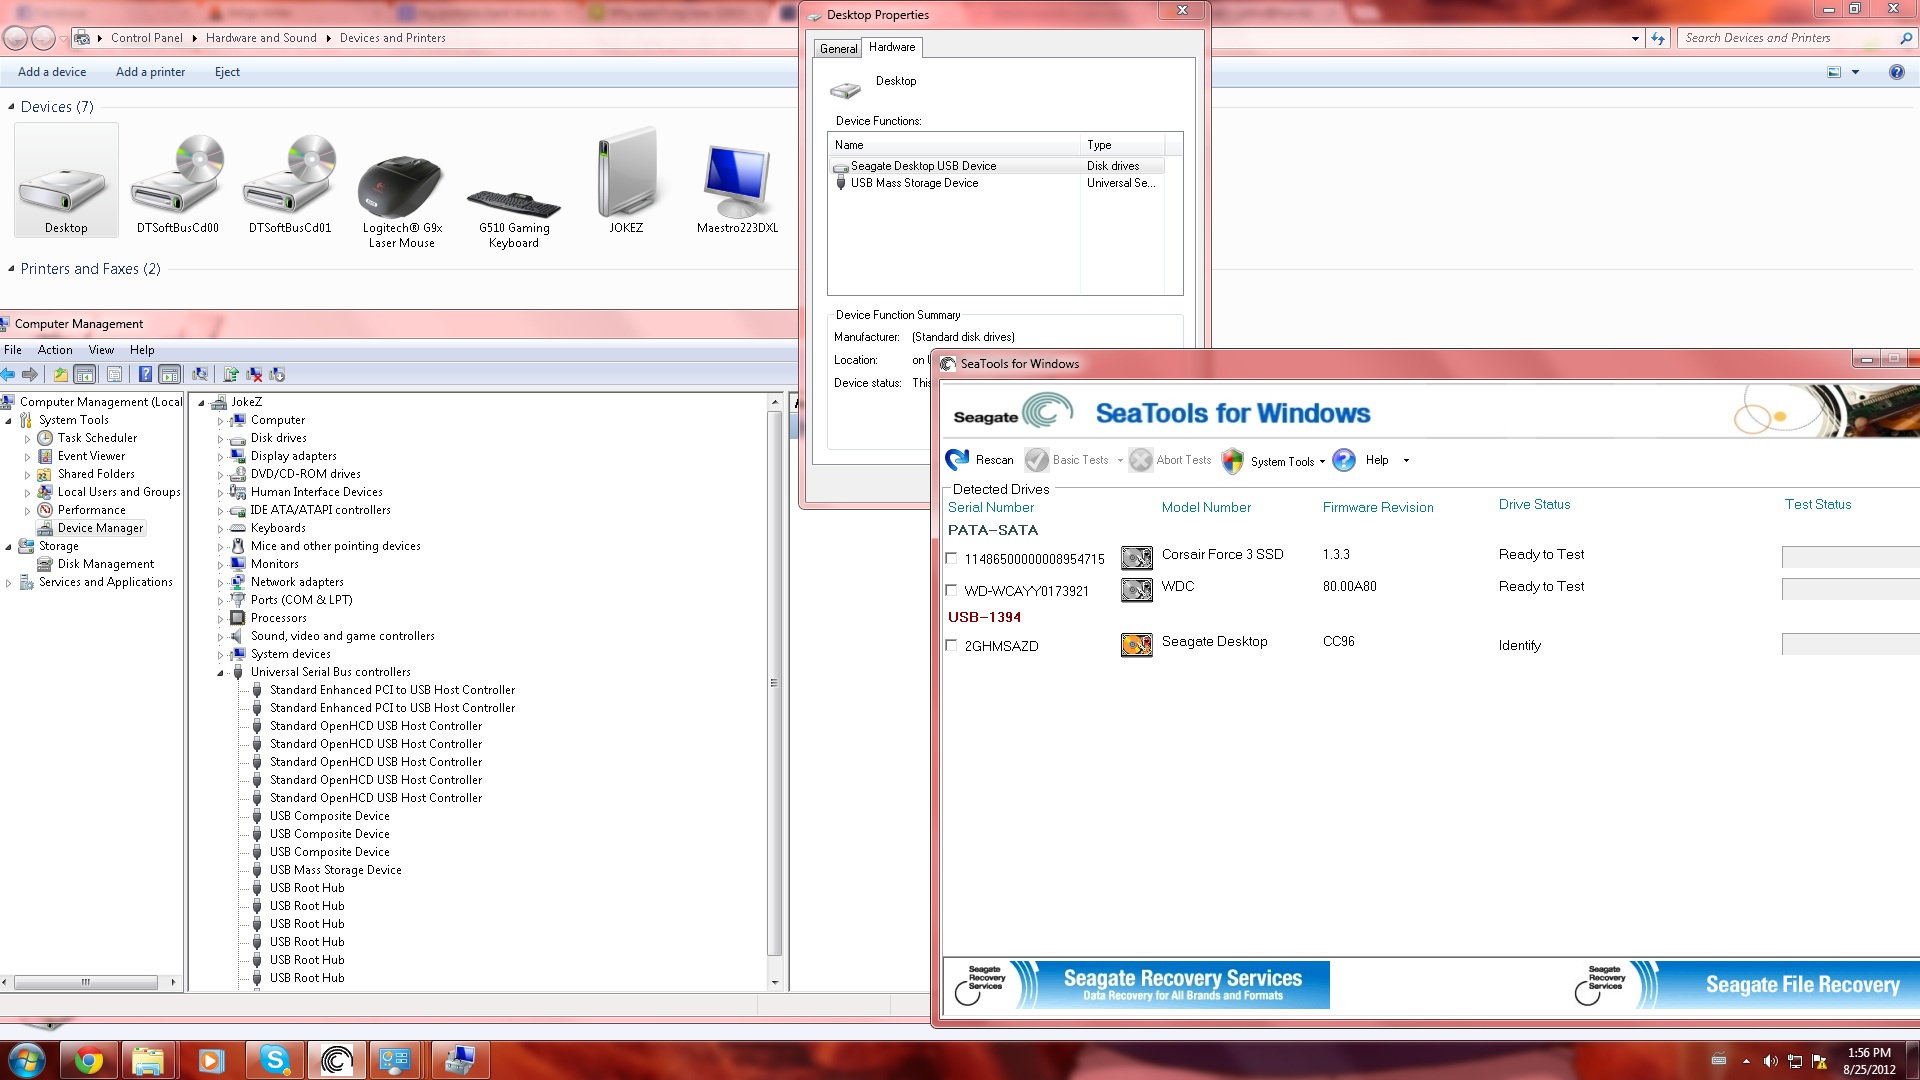
Task: Open the View menu in Computer Management
Action: coord(101,350)
